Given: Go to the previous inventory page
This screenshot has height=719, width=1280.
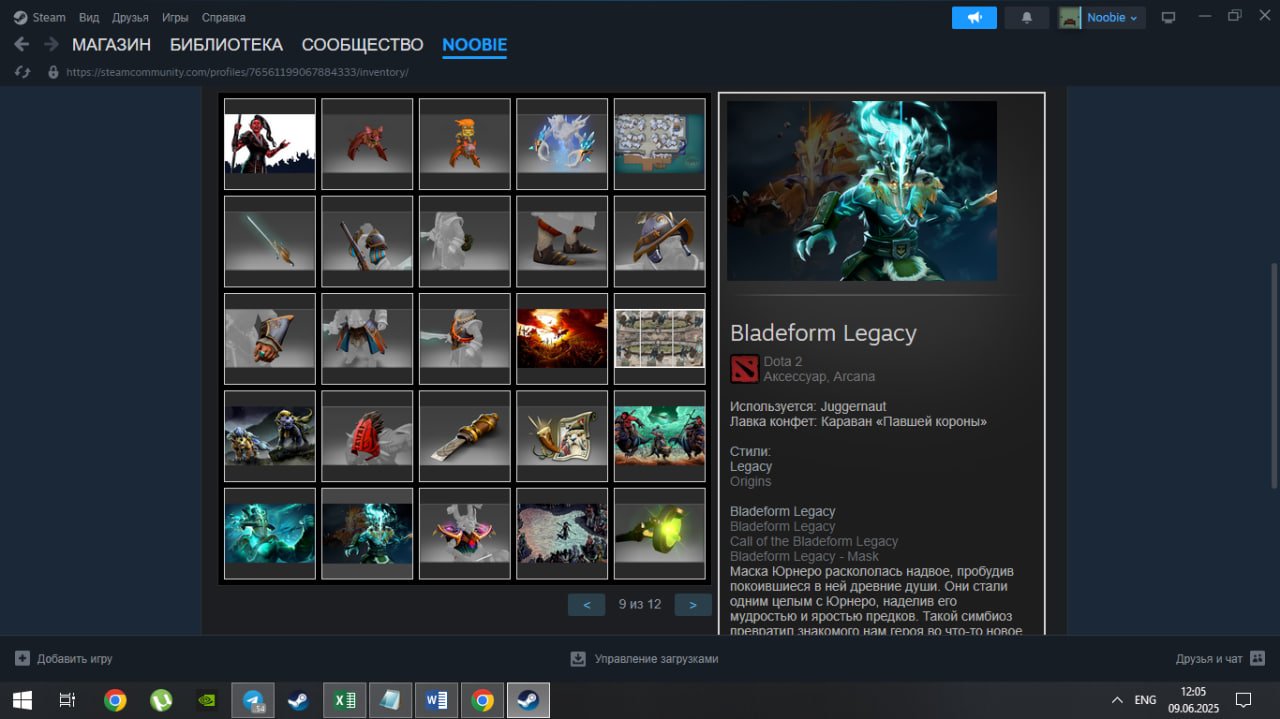Looking at the screenshot, I should click(x=586, y=604).
